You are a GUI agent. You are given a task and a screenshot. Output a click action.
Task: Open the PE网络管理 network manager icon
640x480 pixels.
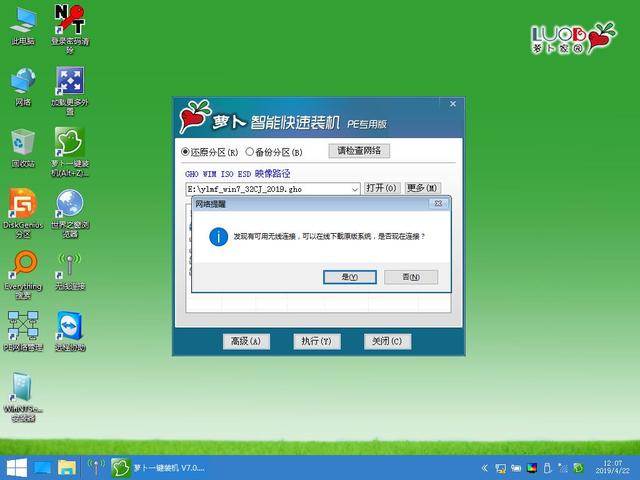click(23, 331)
